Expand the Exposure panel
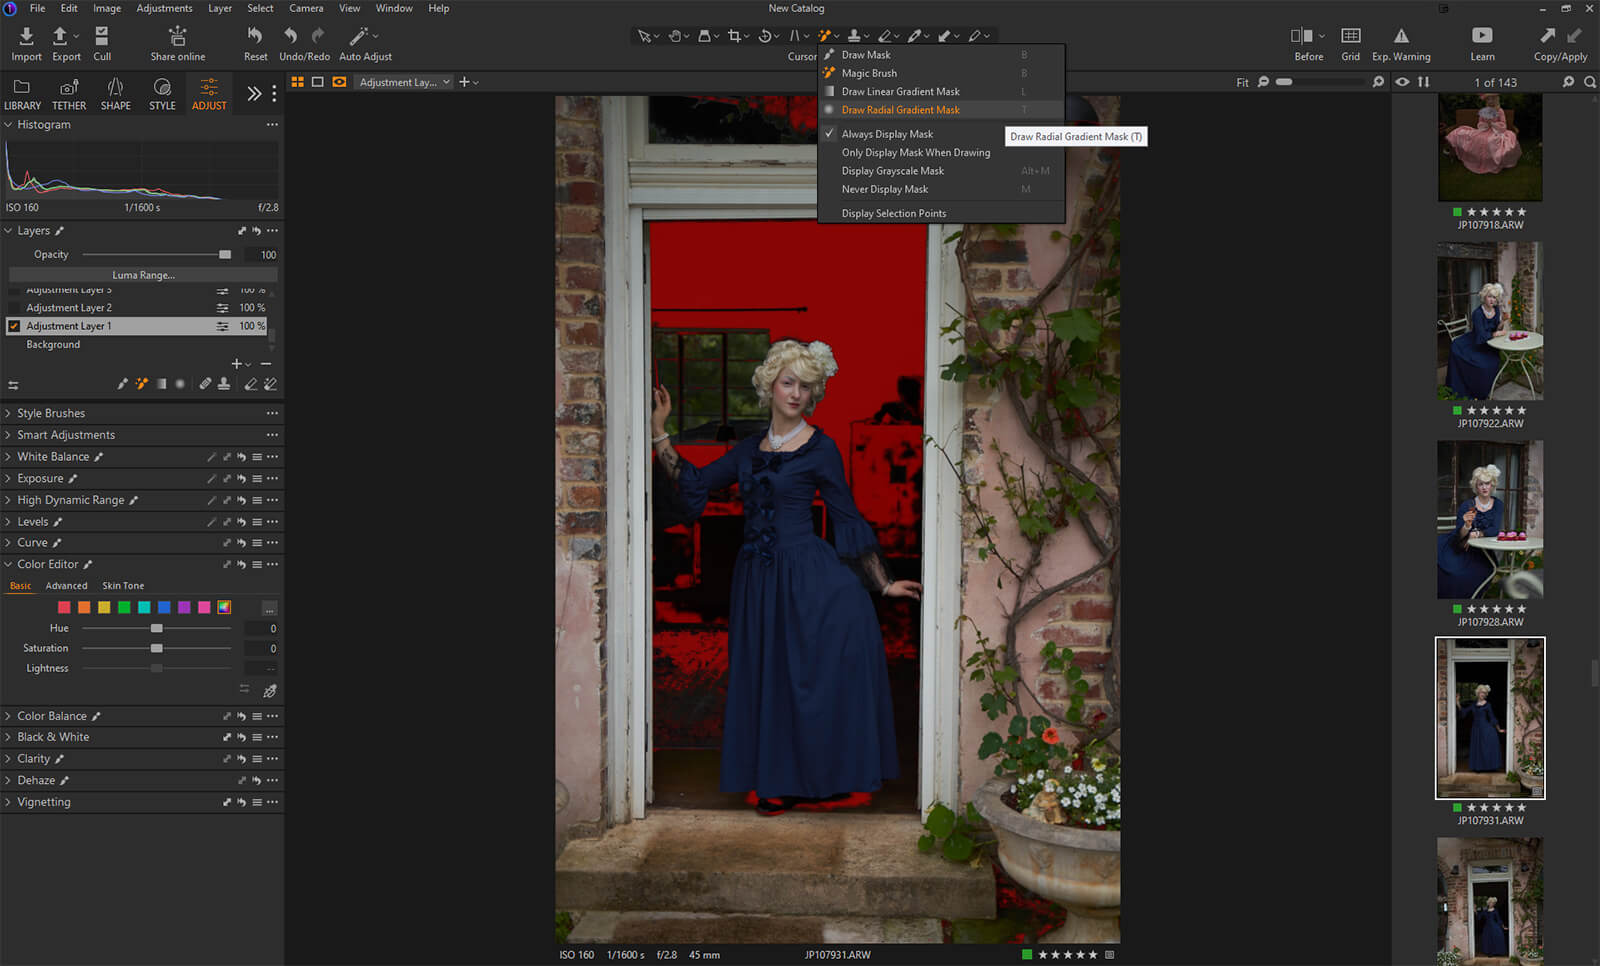 click(x=8, y=479)
